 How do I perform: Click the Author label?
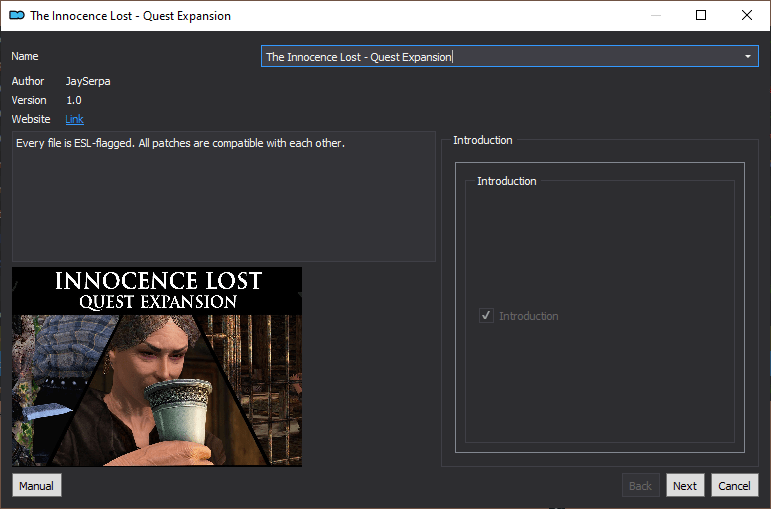tap(28, 81)
